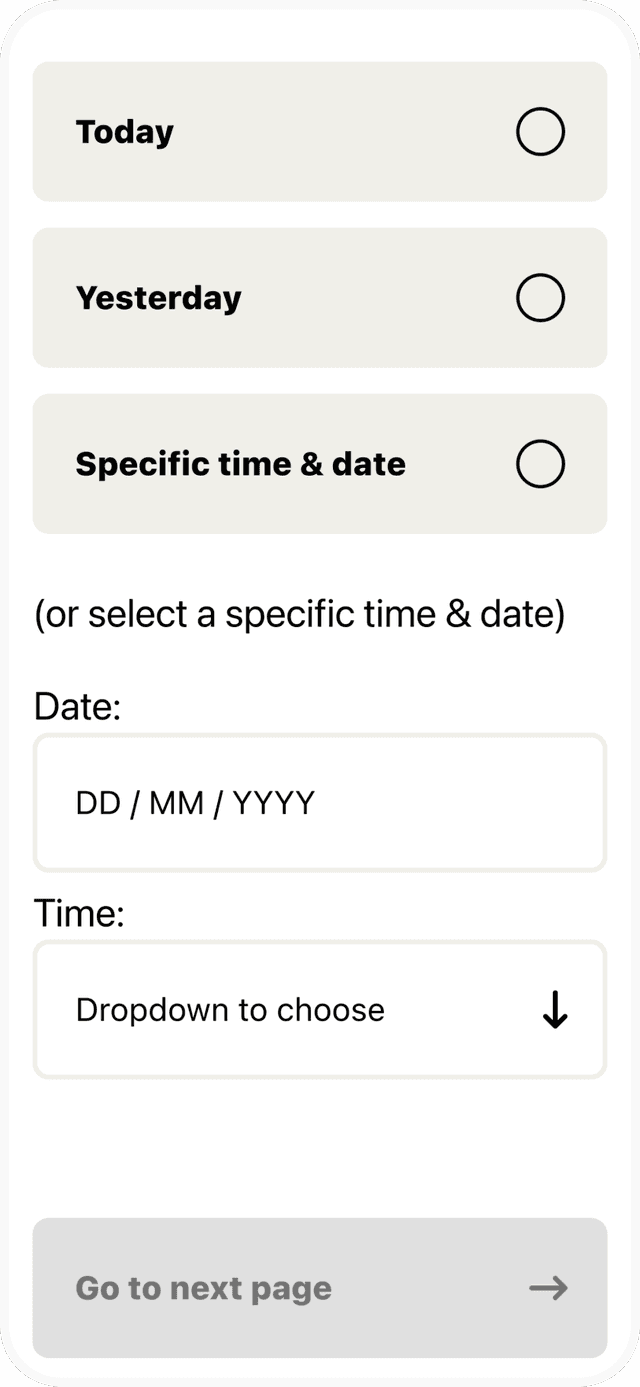Tap the "Specific time & date" bold label
This screenshot has height=1387, width=640.
[240, 464]
